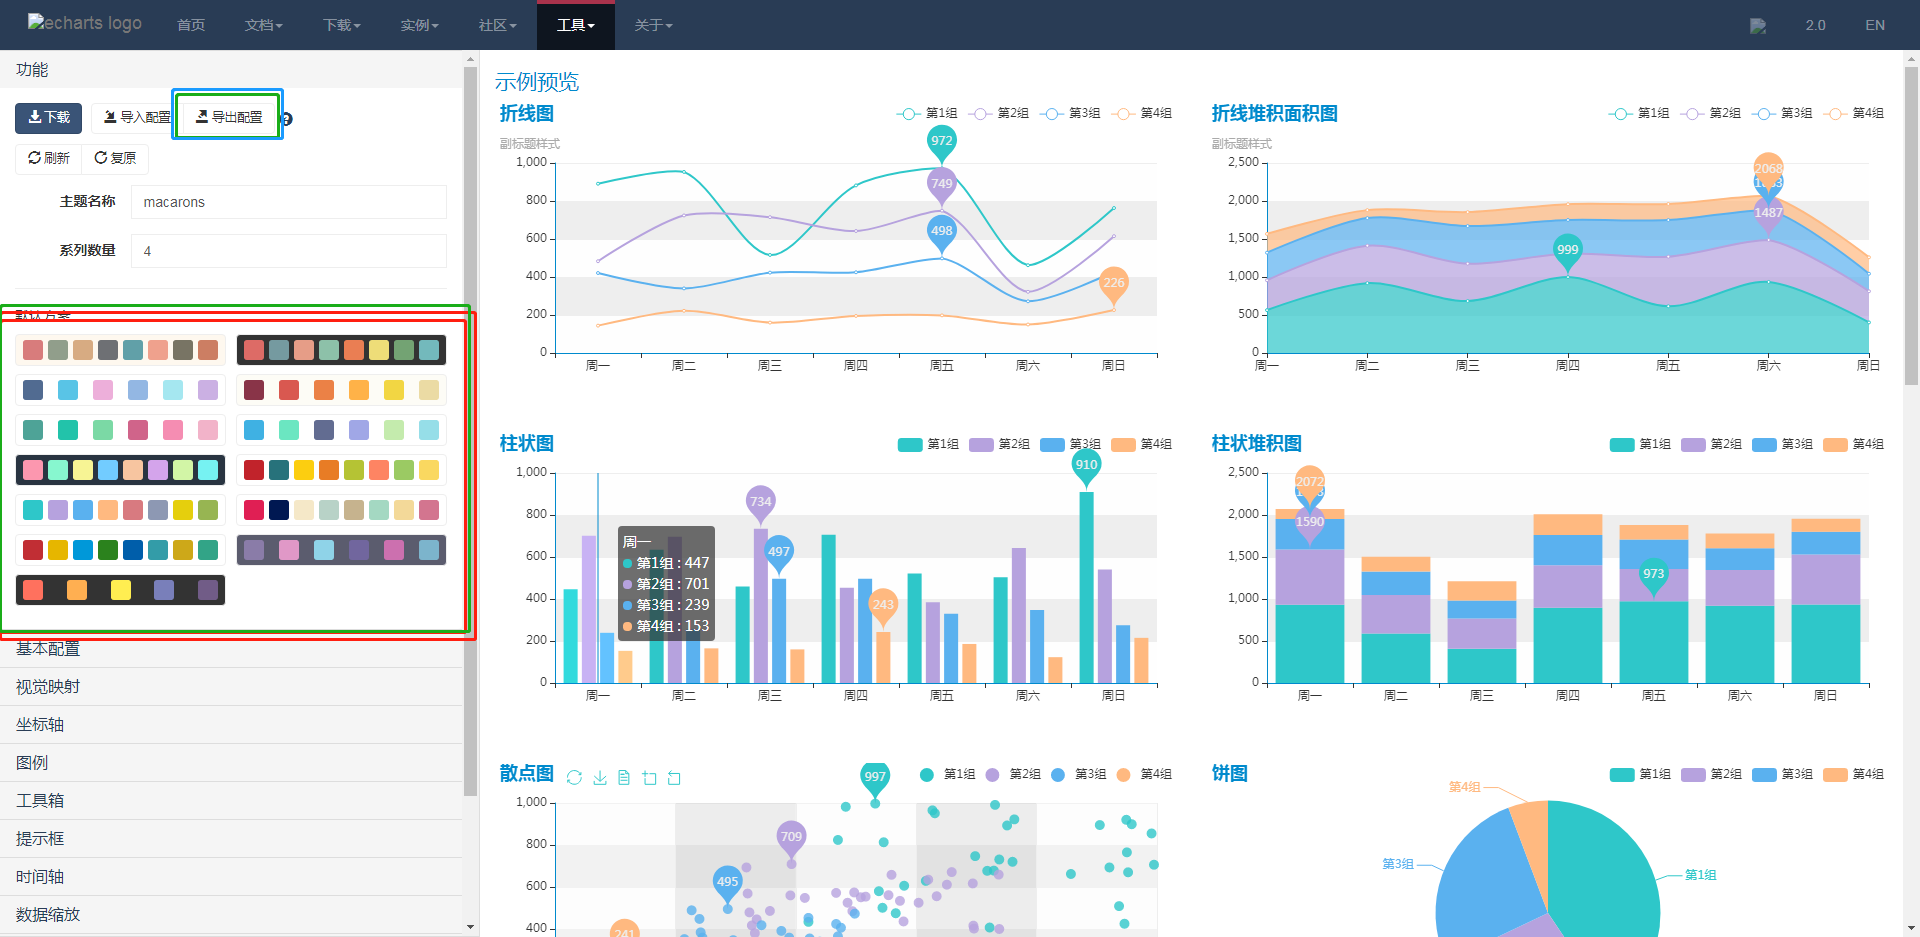Click the scatter chart save-as-image icon
1920x937 pixels.
600,778
